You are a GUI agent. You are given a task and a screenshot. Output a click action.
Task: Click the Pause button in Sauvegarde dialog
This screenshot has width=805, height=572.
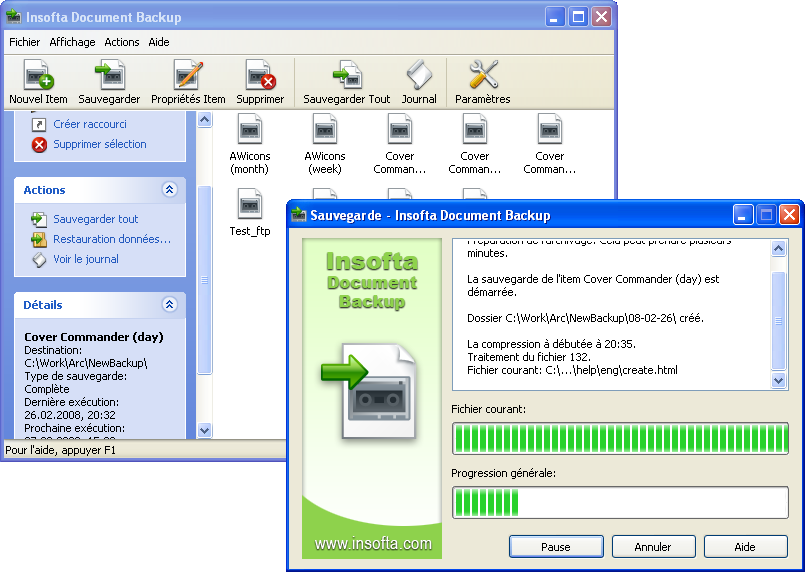[556, 547]
